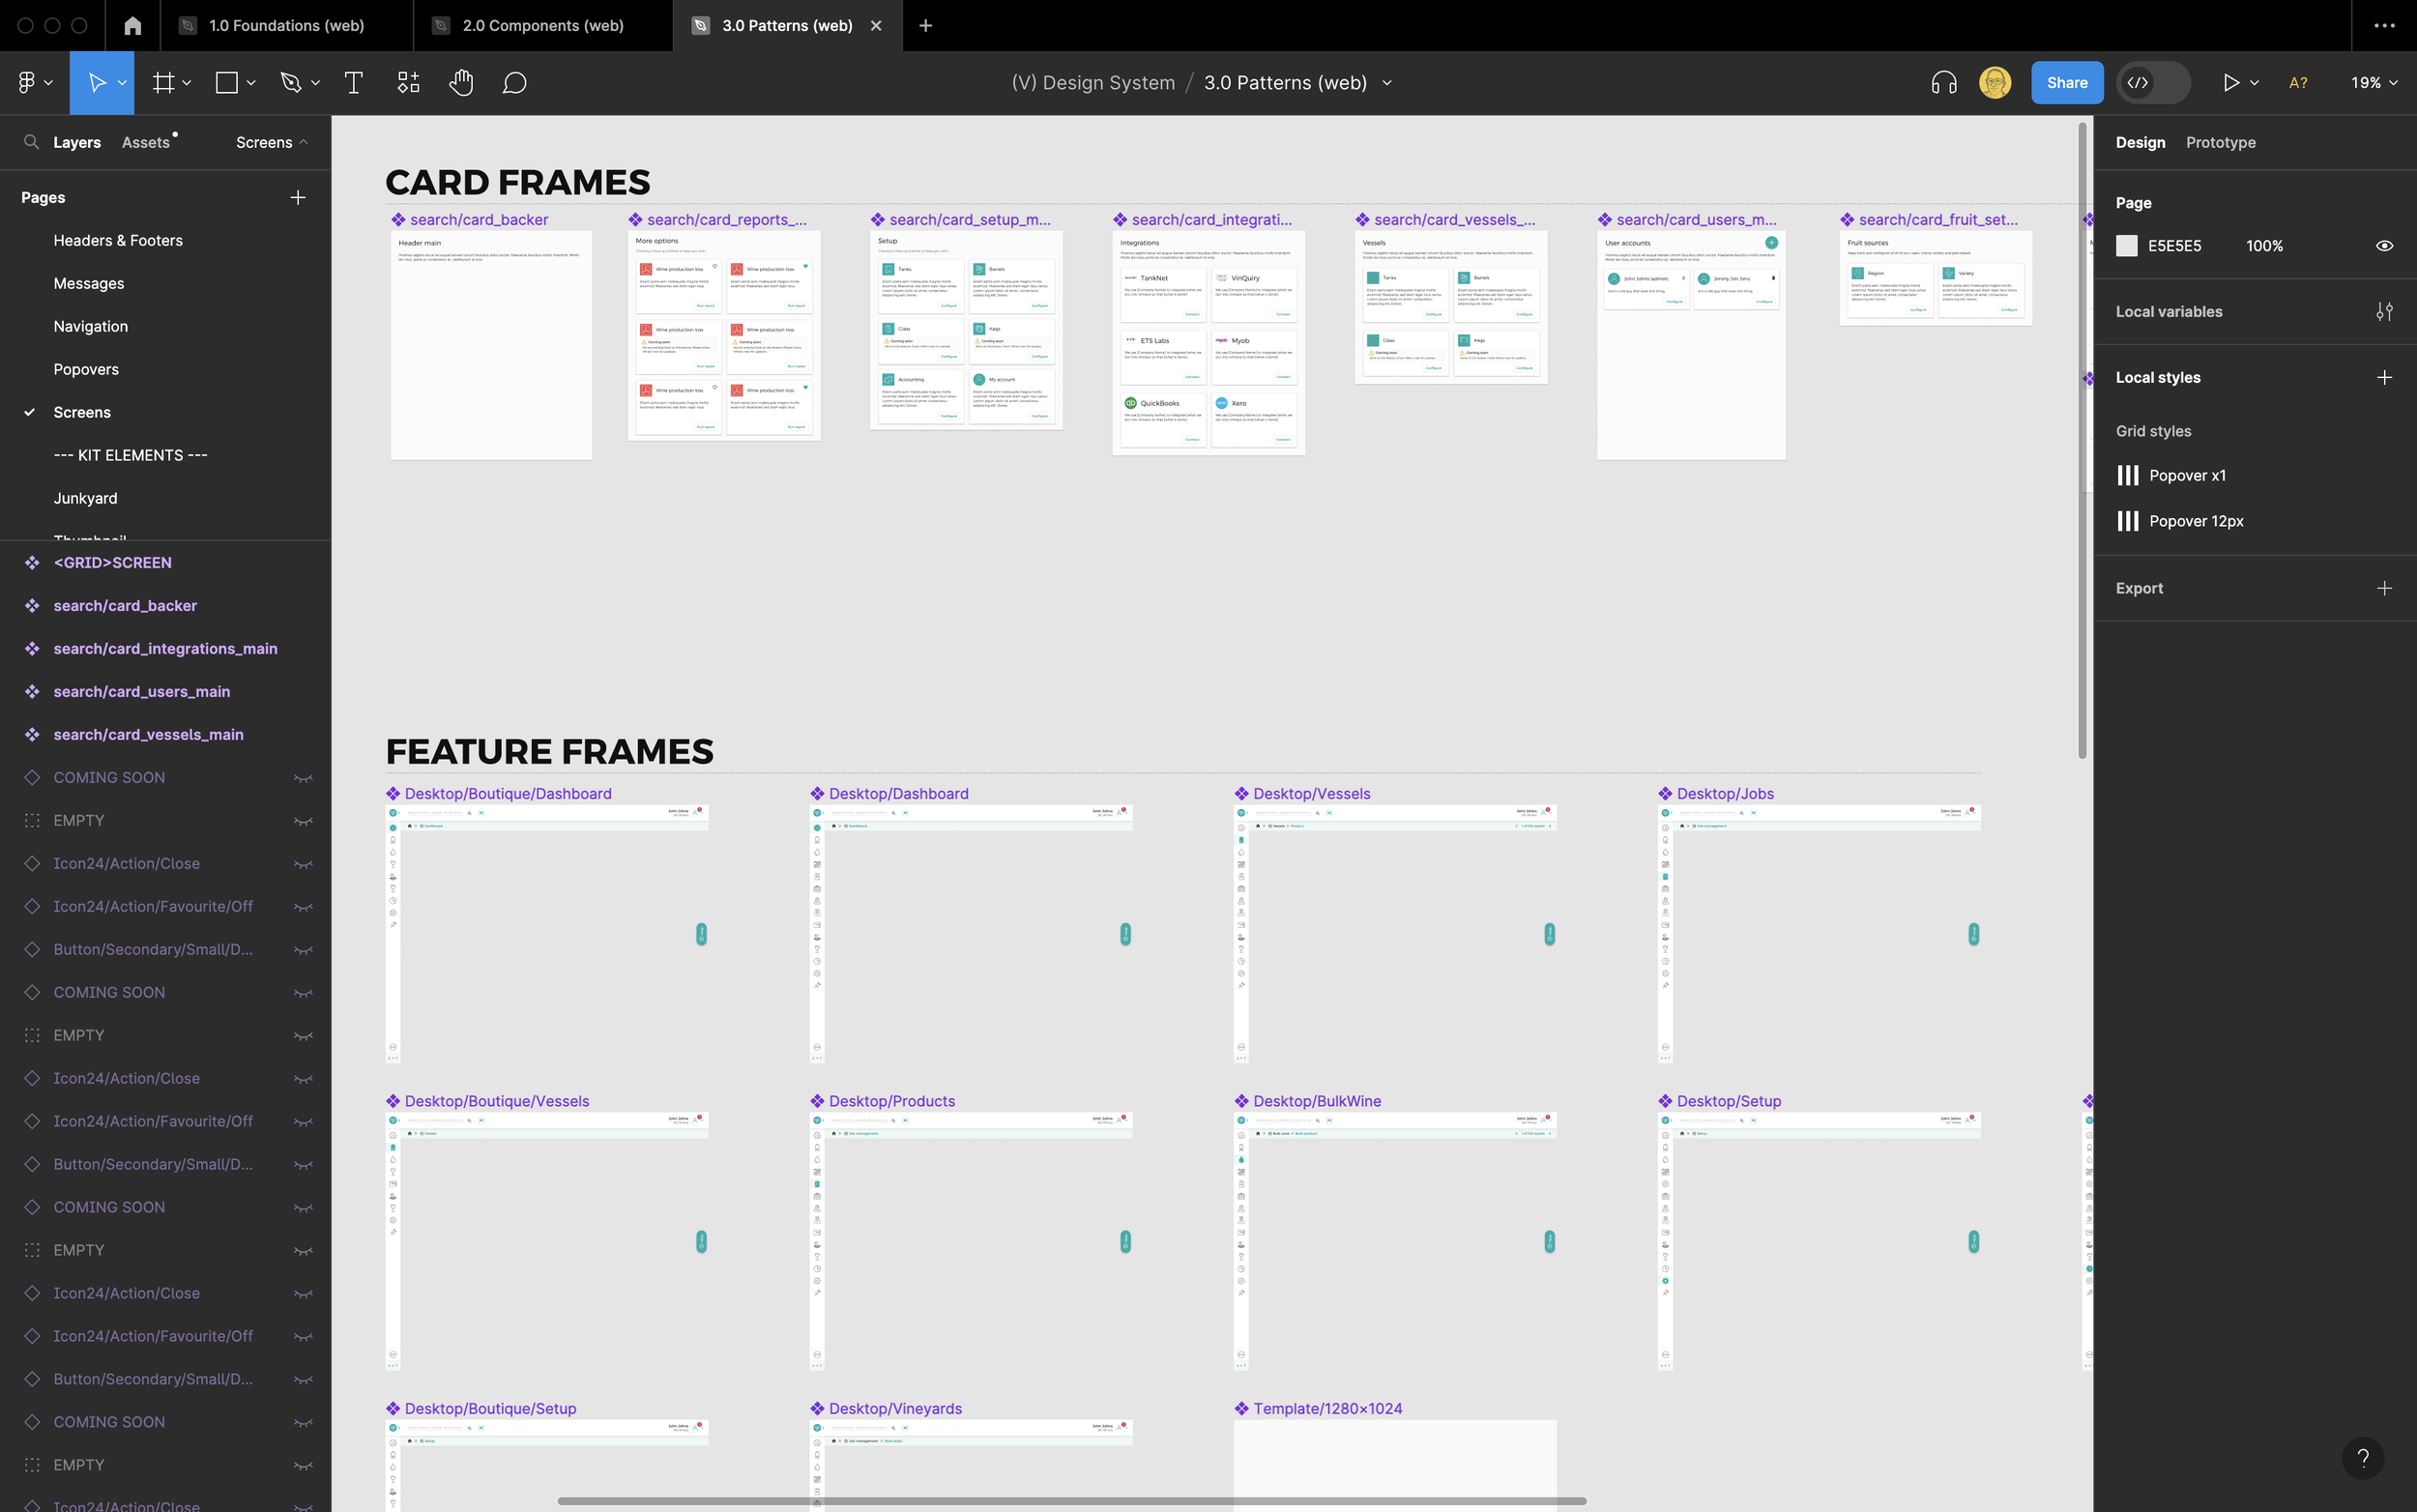Select the Frame tool
Image resolution: width=2417 pixels, height=1512 pixels.
[x=163, y=83]
